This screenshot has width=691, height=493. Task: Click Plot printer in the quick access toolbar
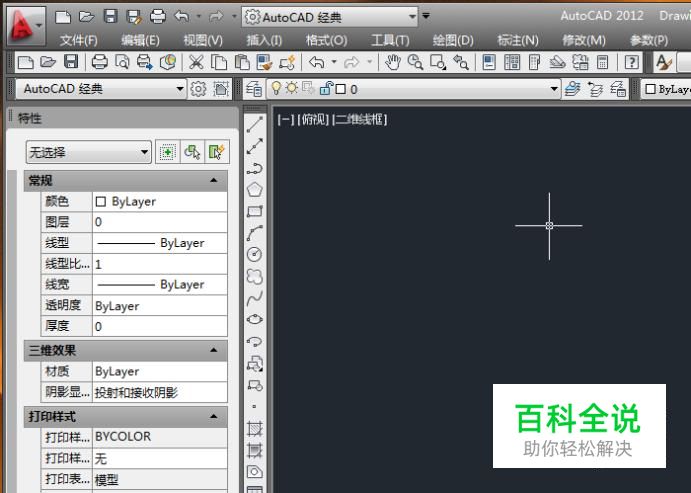[158, 17]
